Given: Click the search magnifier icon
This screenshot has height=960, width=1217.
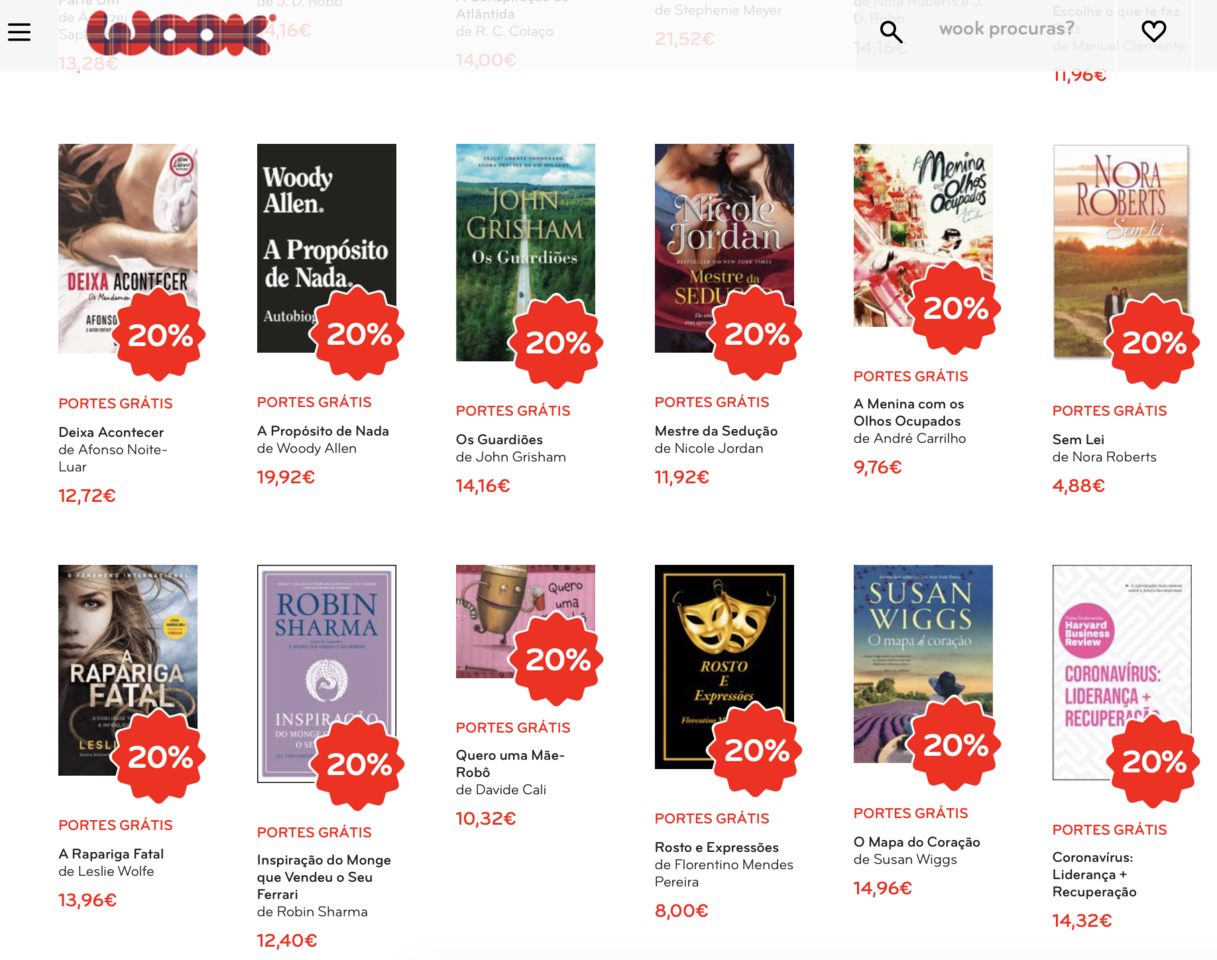Looking at the screenshot, I should [x=890, y=32].
